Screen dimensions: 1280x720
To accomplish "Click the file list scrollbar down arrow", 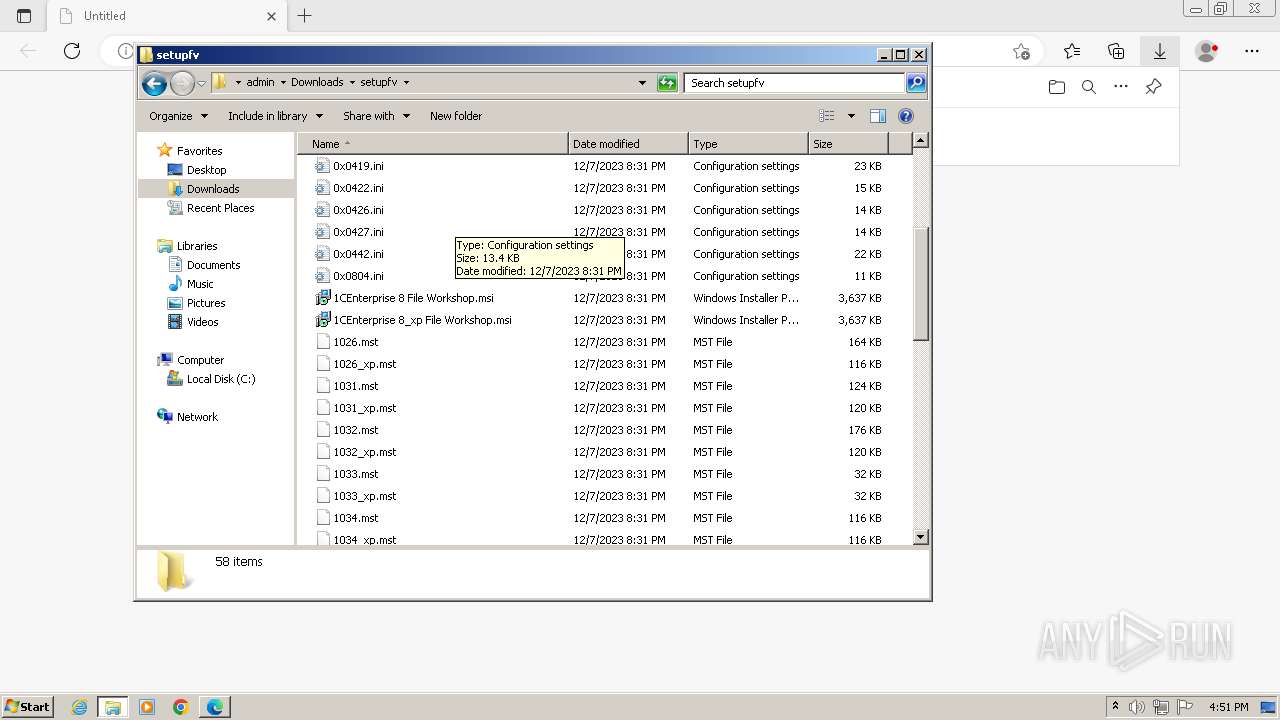I will pyautogui.click(x=921, y=537).
